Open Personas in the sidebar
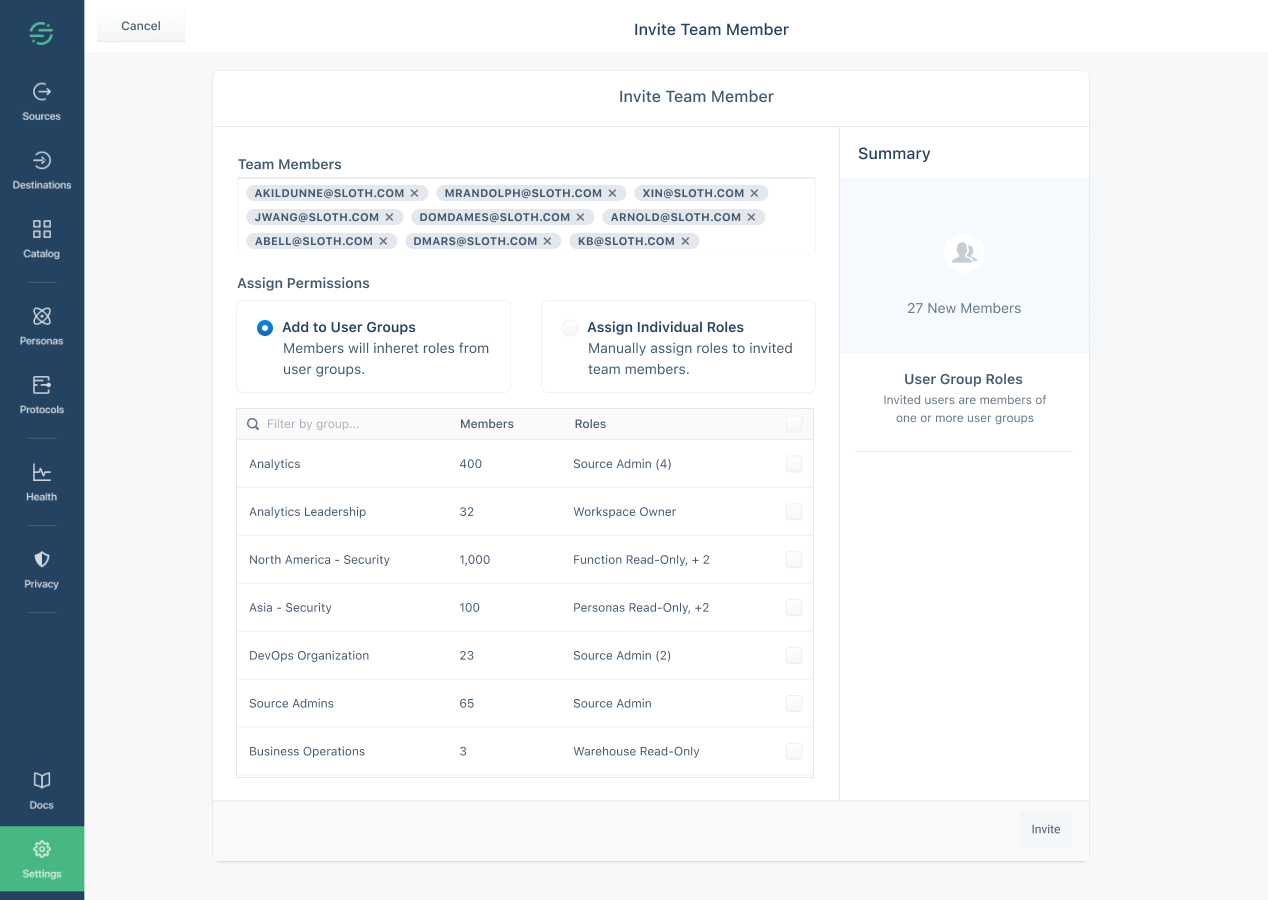This screenshot has width=1268, height=900. (42, 327)
